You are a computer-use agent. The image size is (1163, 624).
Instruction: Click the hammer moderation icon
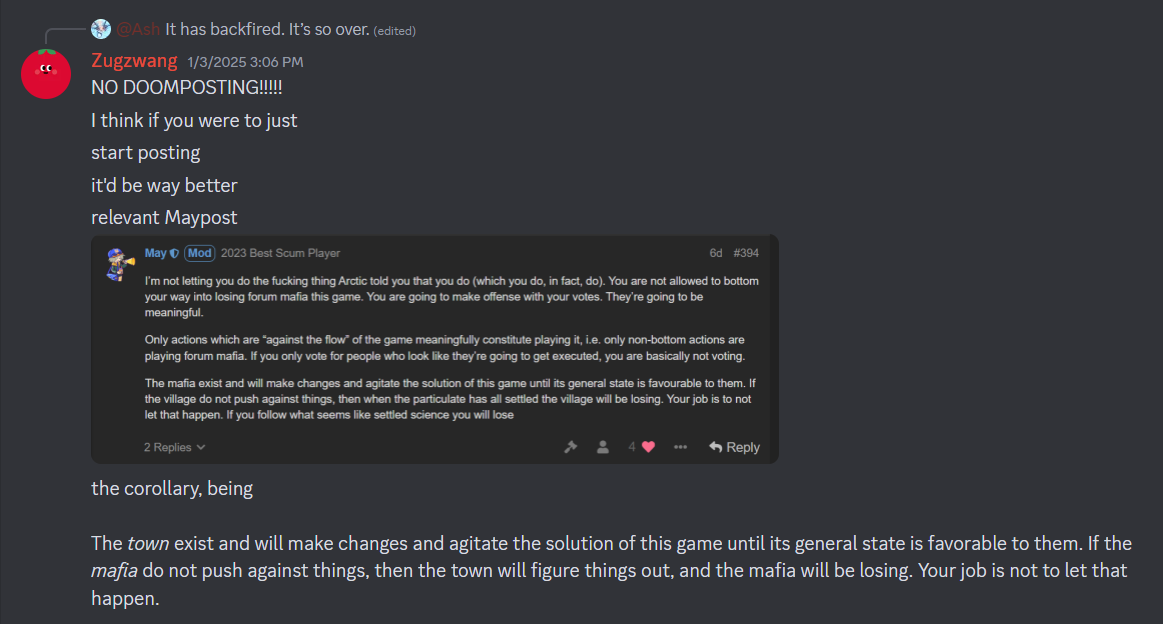point(571,447)
